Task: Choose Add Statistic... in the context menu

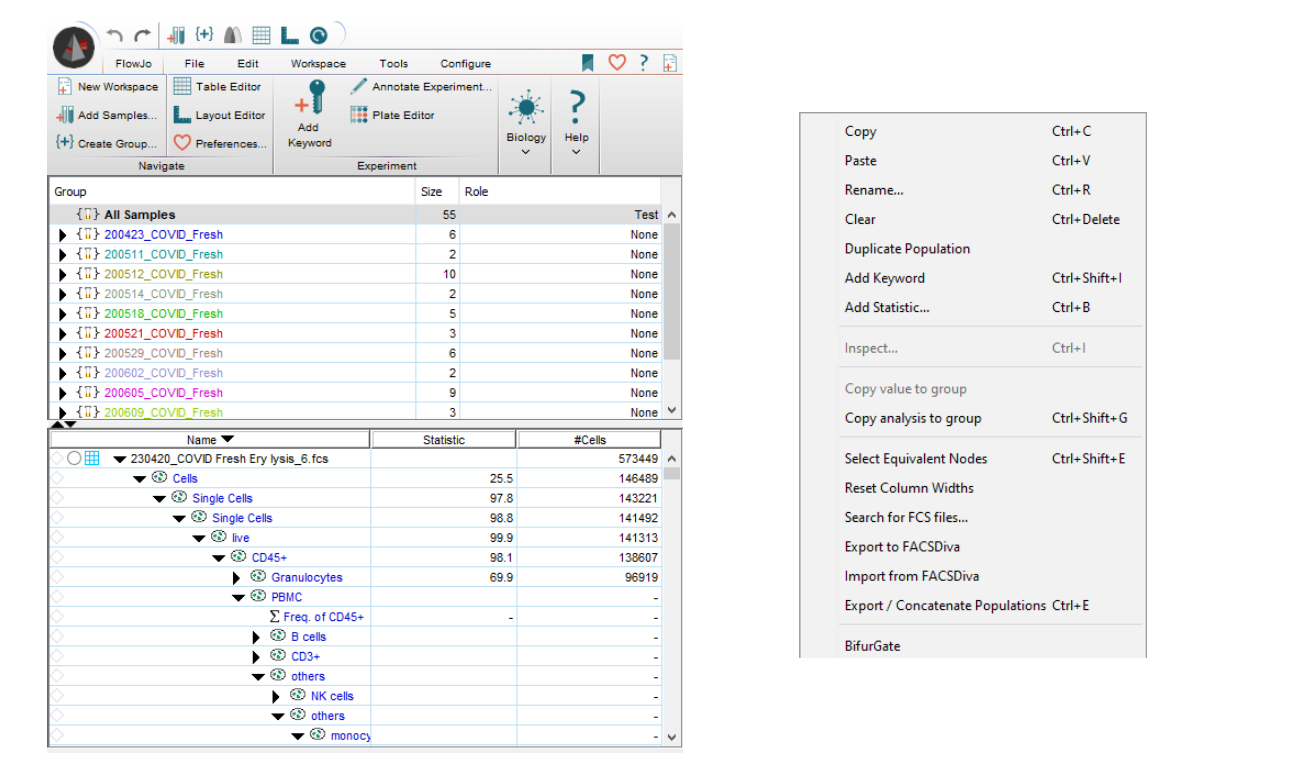Action: pyautogui.click(x=887, y=308)
